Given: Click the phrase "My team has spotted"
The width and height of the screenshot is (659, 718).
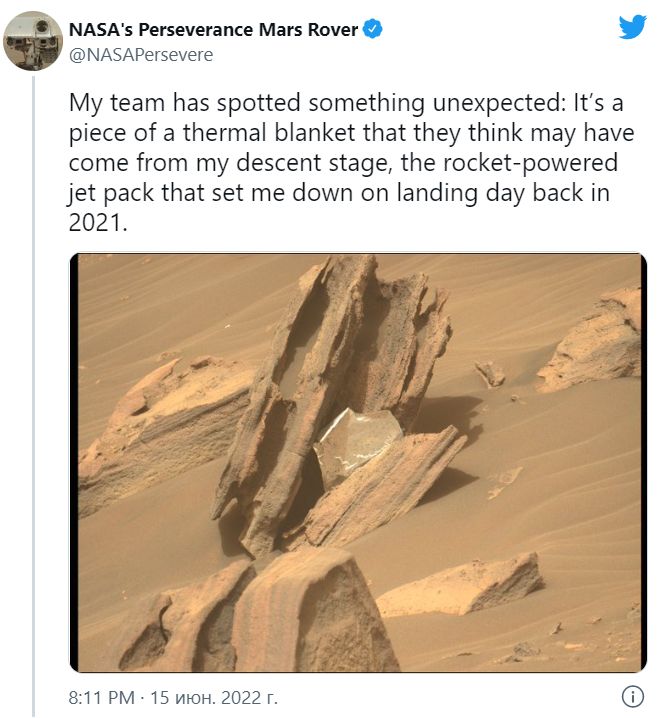Looking at the screenshot, I should (x=185, y=103).
